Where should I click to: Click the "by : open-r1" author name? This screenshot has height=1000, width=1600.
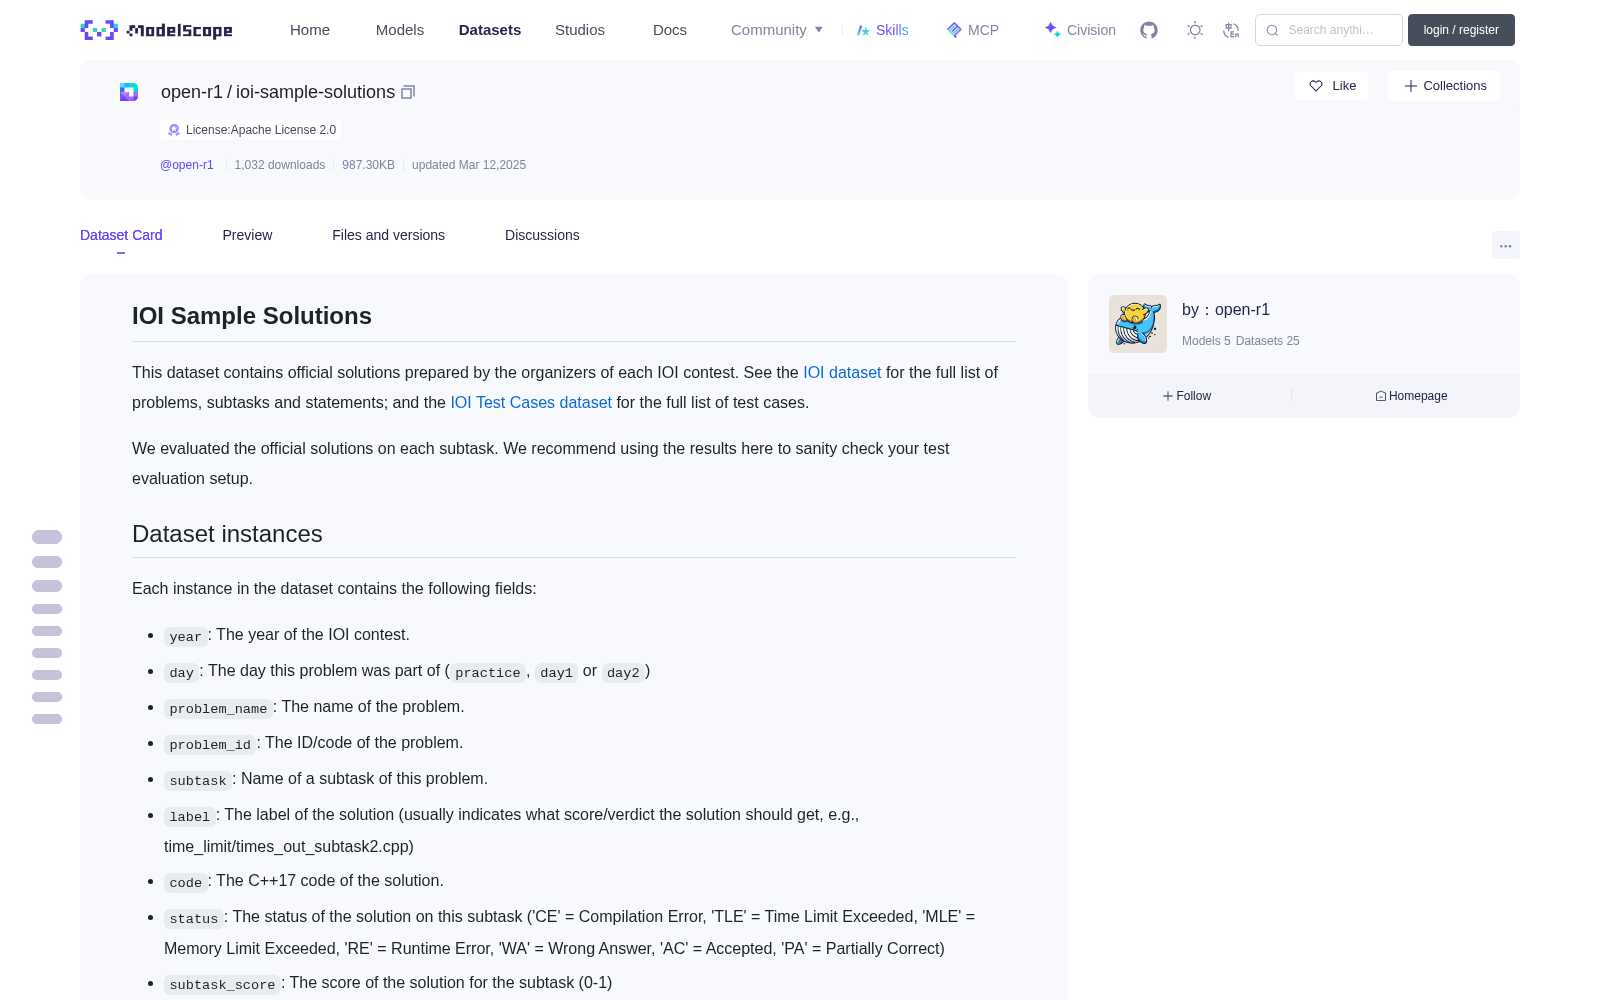pyautogui.click(x=1226, y=310)
